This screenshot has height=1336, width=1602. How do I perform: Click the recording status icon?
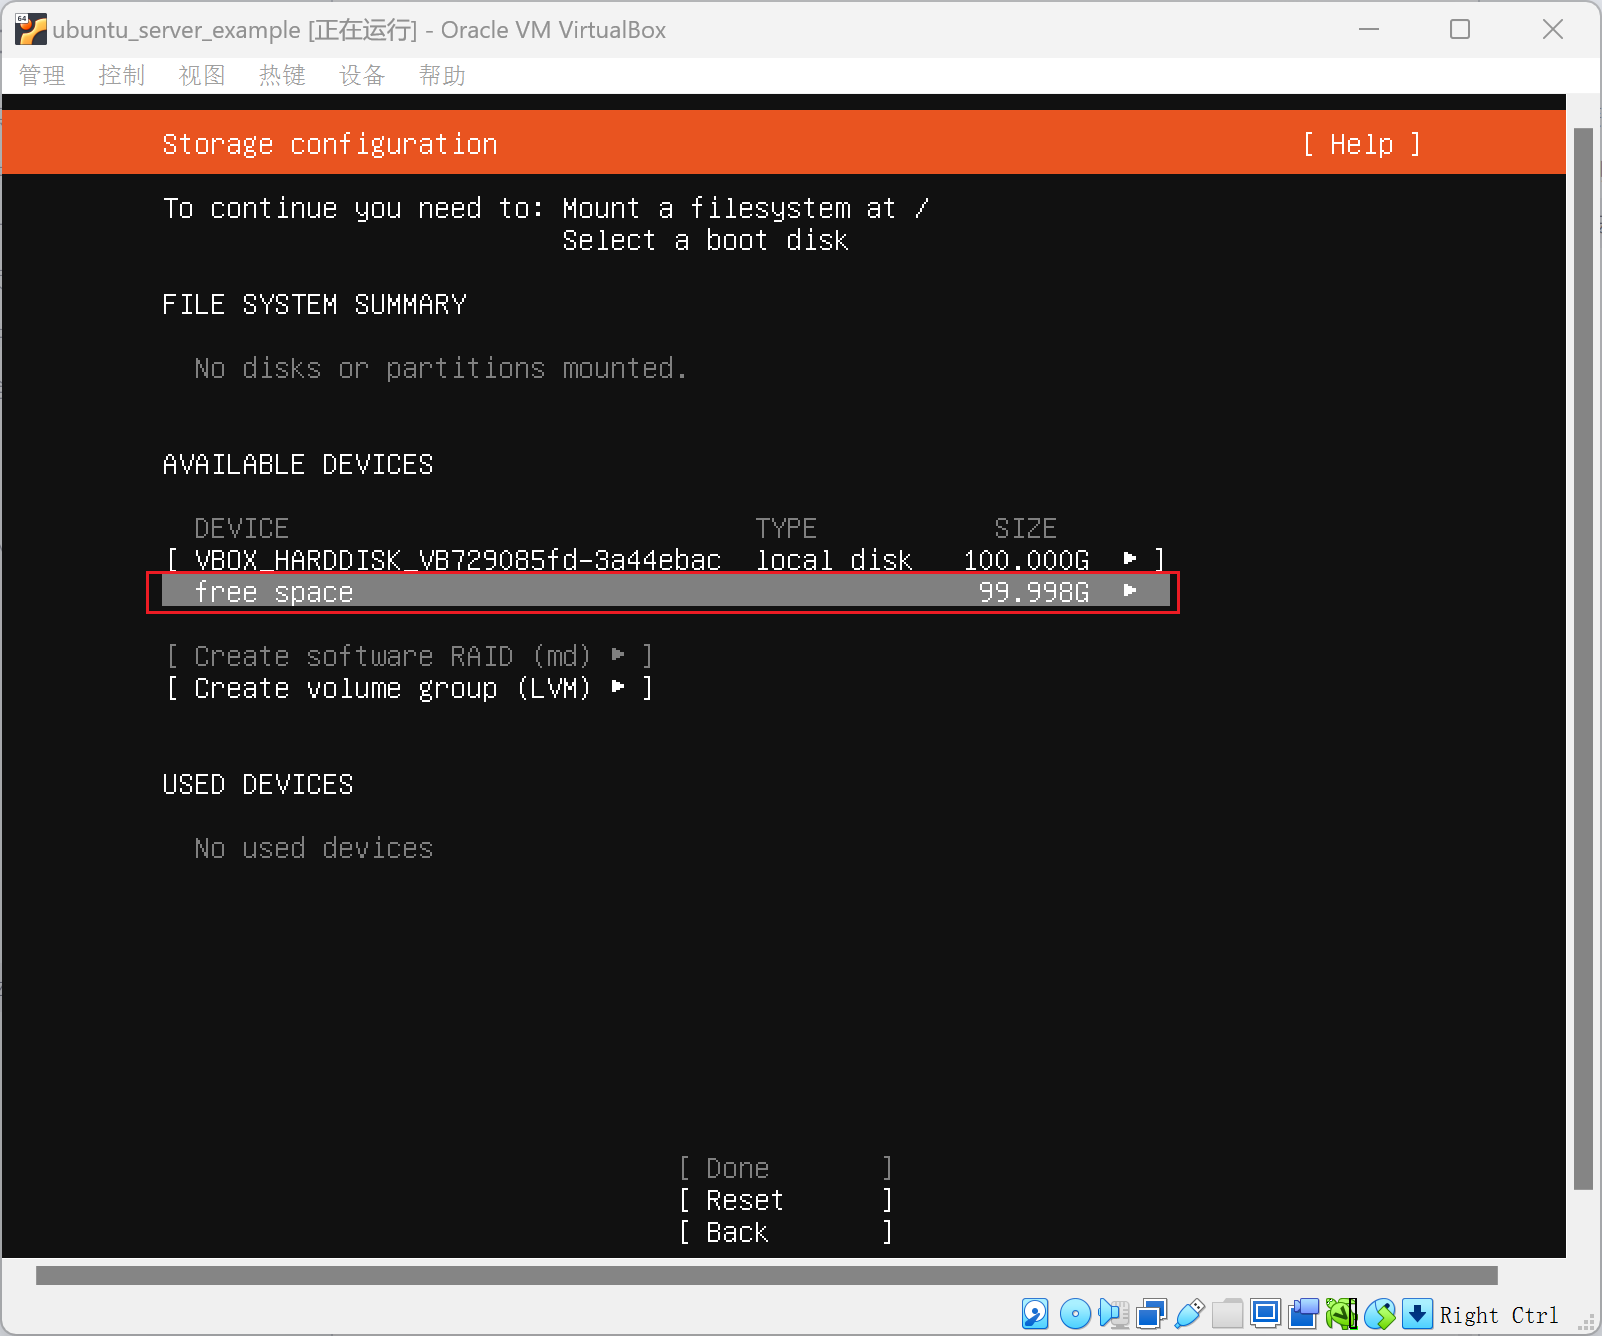point(1303,1313)
